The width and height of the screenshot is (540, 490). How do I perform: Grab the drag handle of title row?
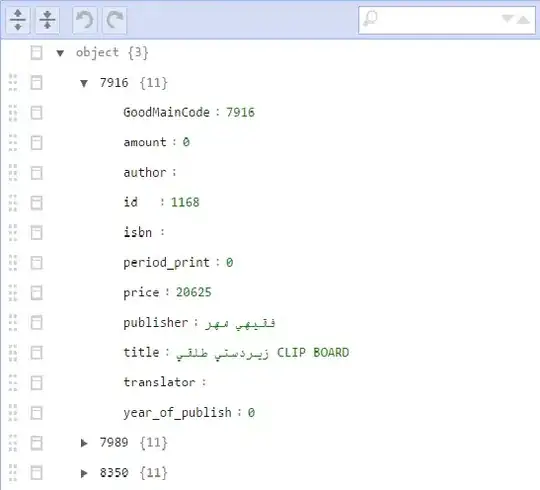[x=13, y=353]
